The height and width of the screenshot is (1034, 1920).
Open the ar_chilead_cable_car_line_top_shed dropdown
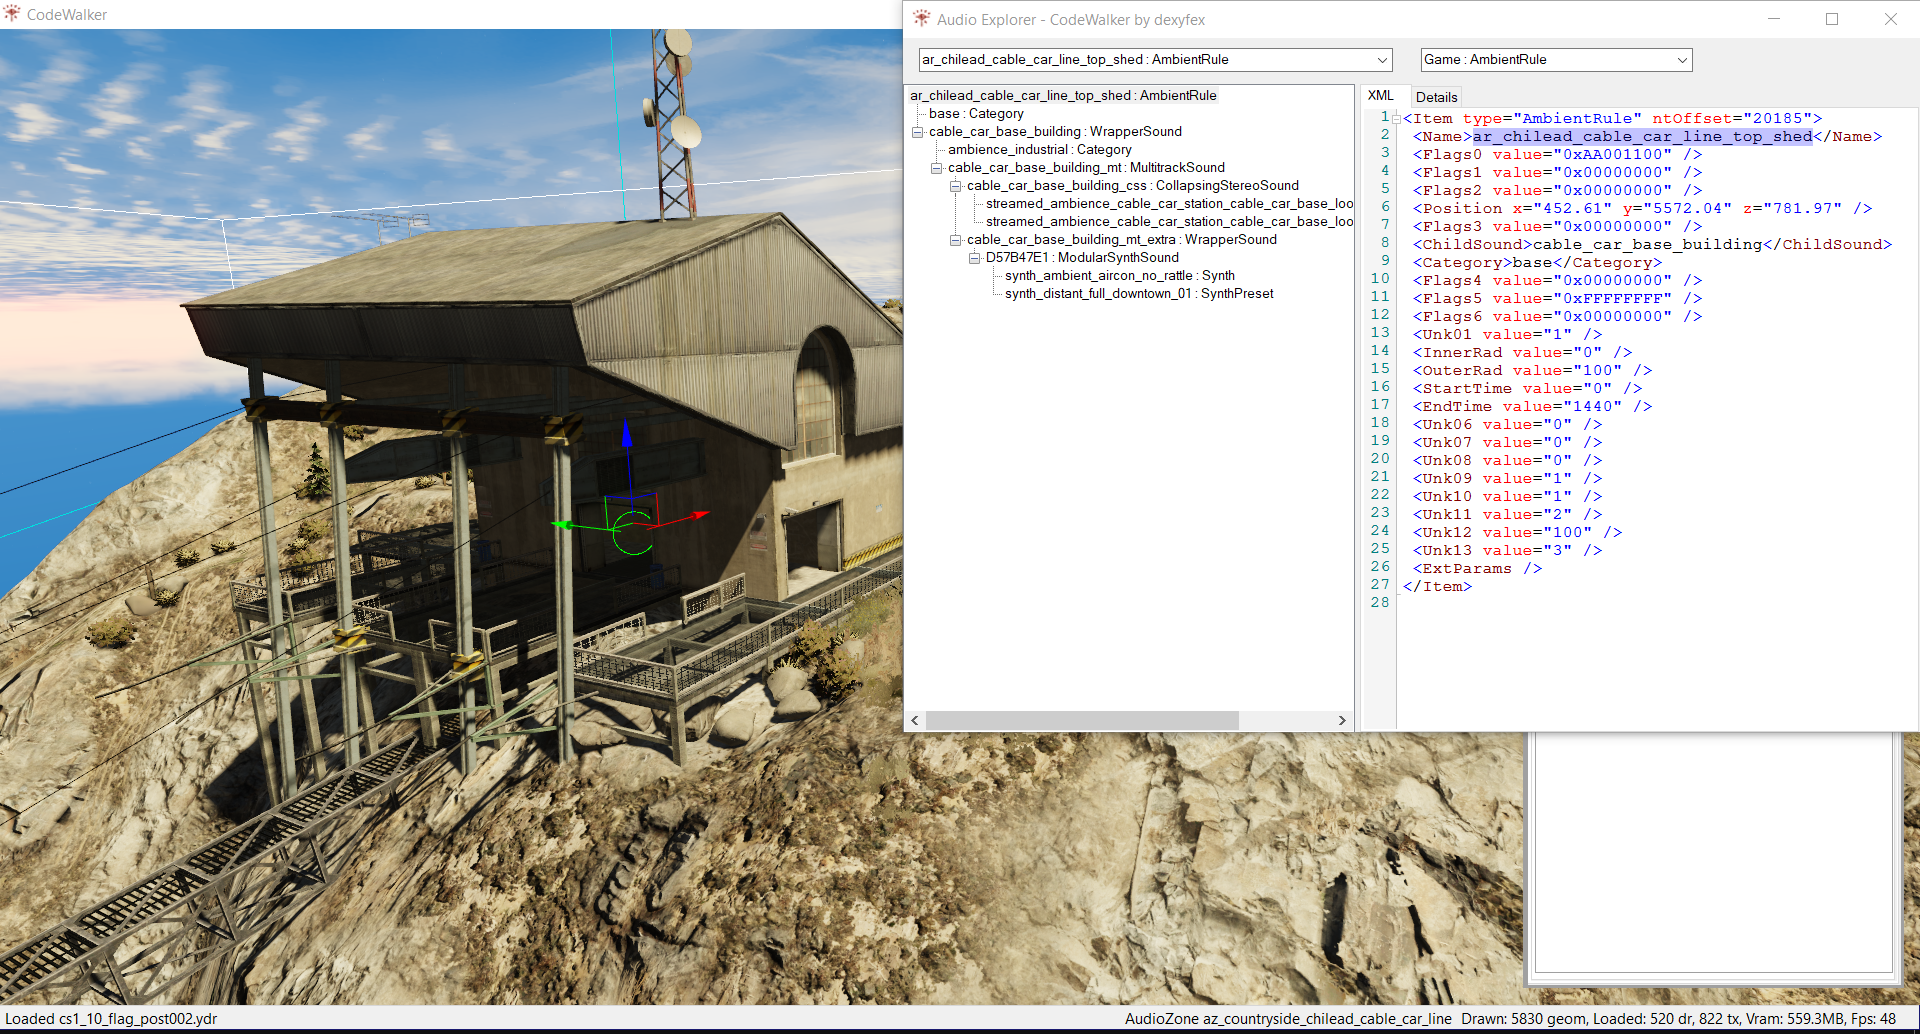(x=1382, y=60)
